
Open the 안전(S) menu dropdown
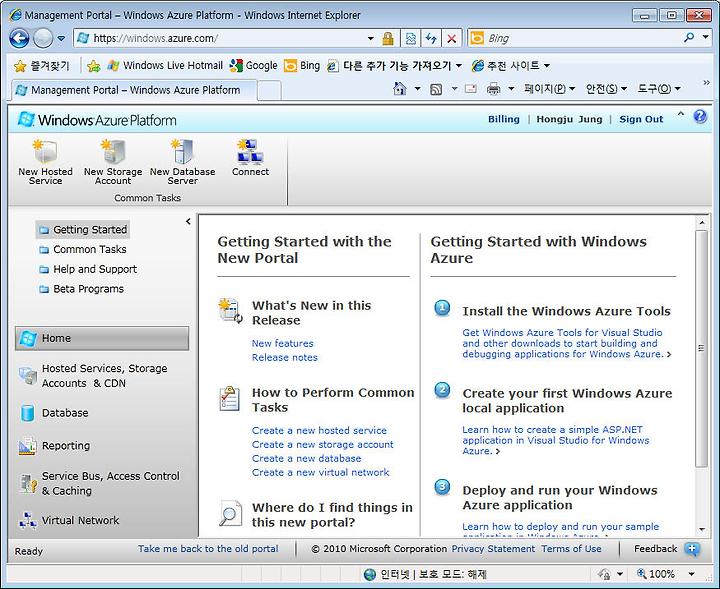[x=606, y=89]
